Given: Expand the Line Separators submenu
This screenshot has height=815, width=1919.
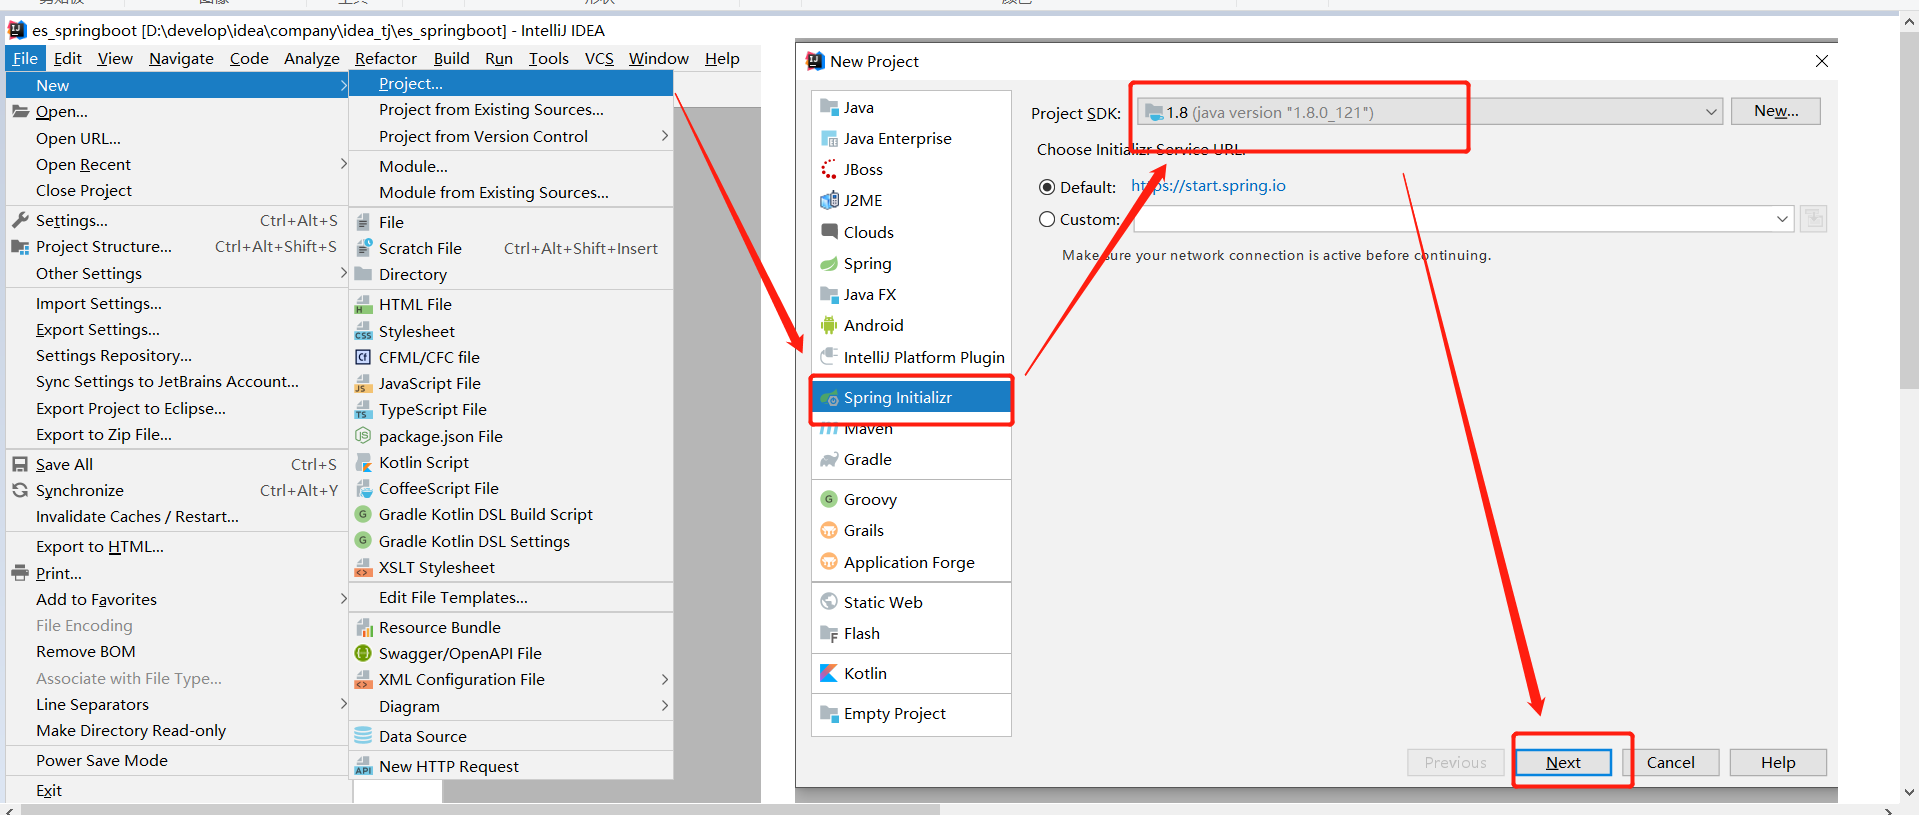Looking at the screenshot, I should coord(343,704).
